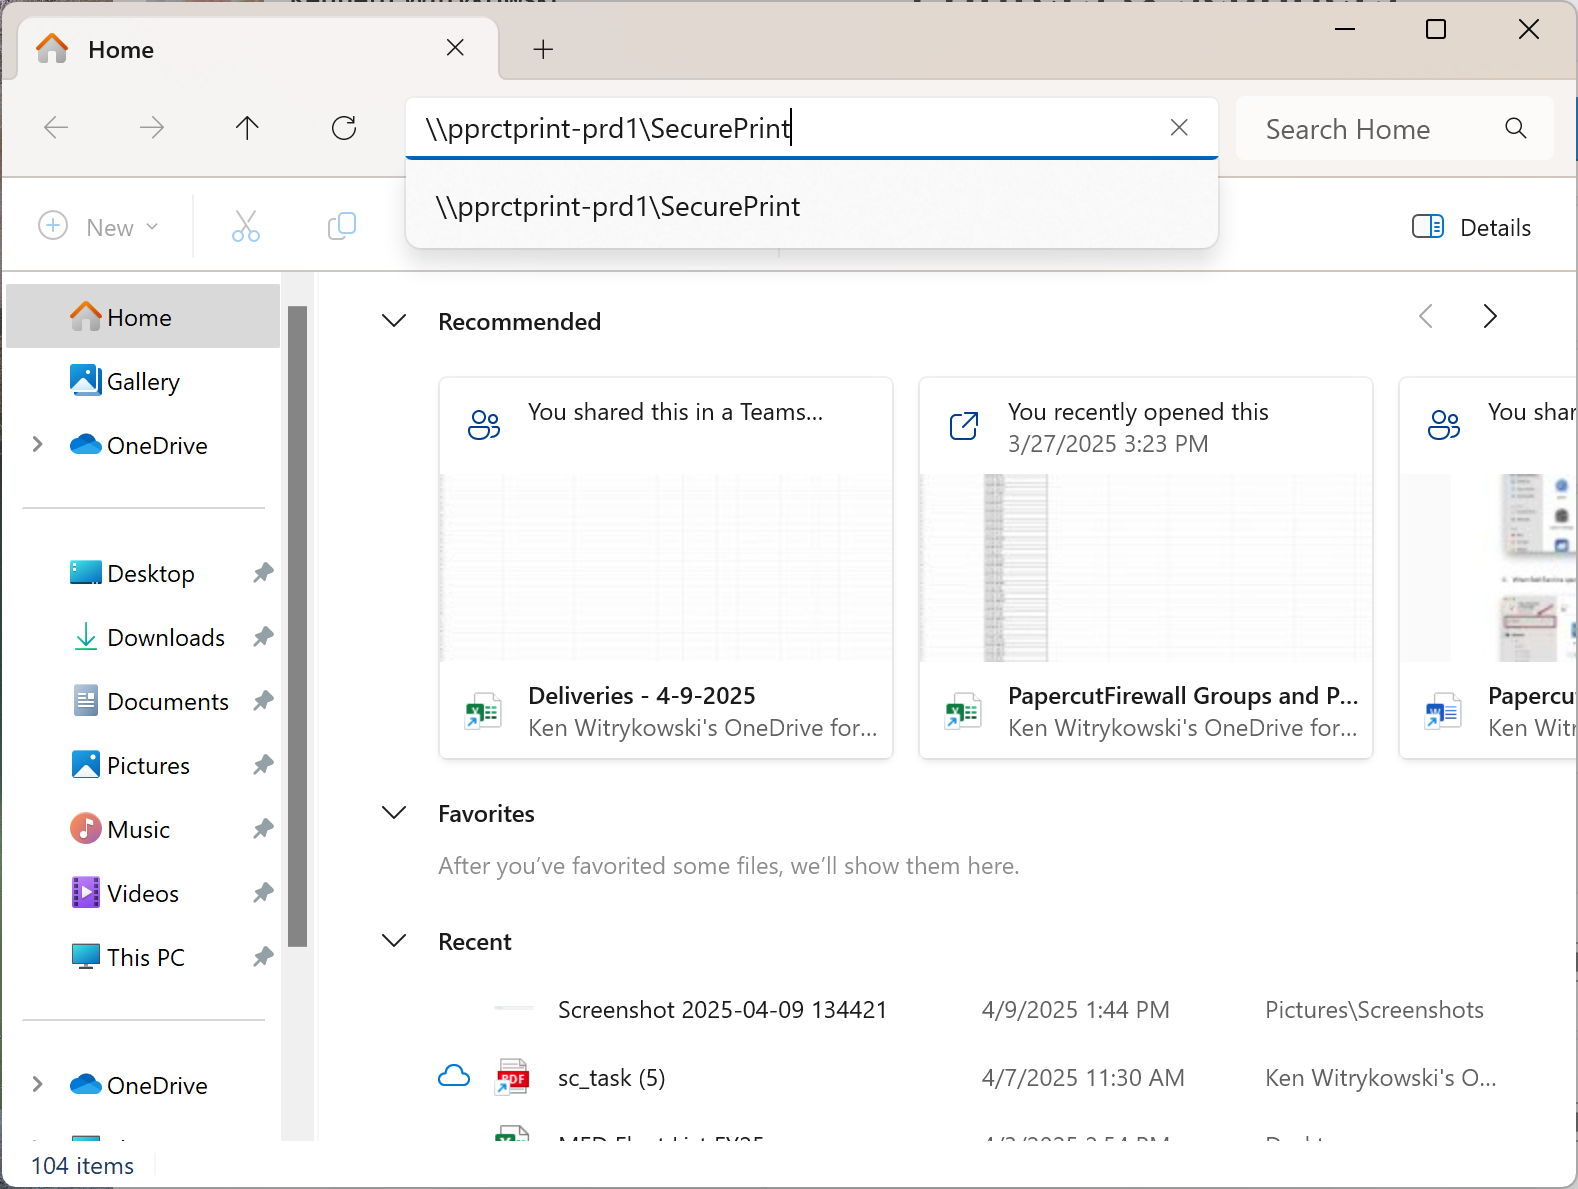Add a new tab with plus icon
1578x1189 pixels.
pos(543,49)
